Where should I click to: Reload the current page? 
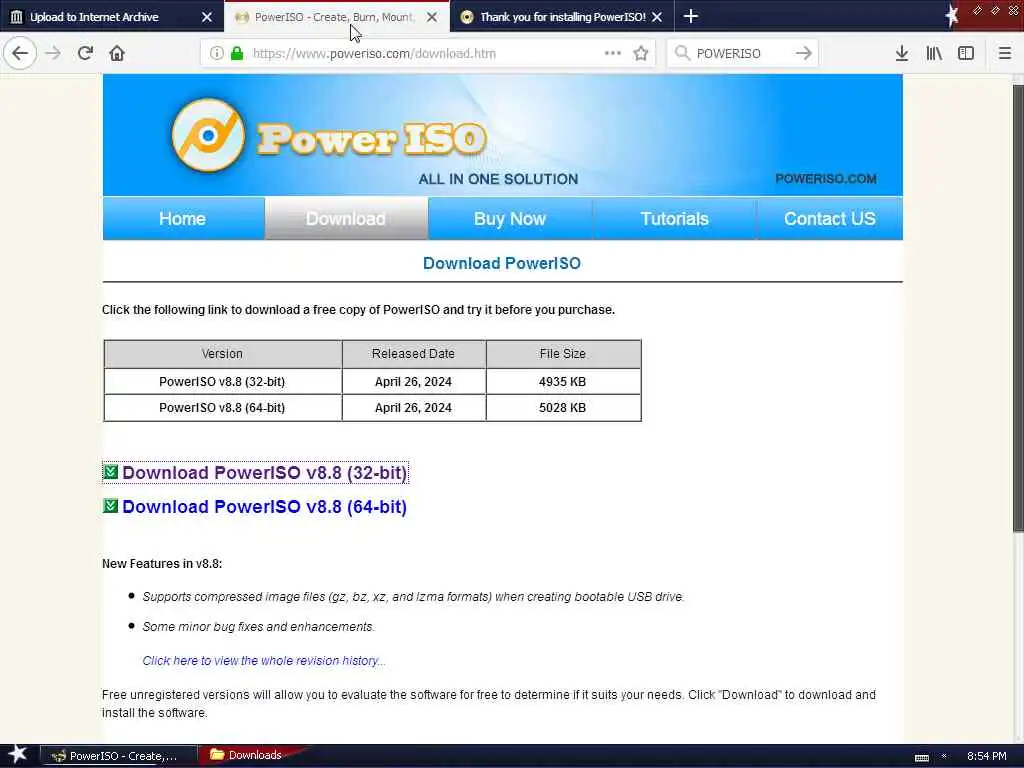click(85, 54)
